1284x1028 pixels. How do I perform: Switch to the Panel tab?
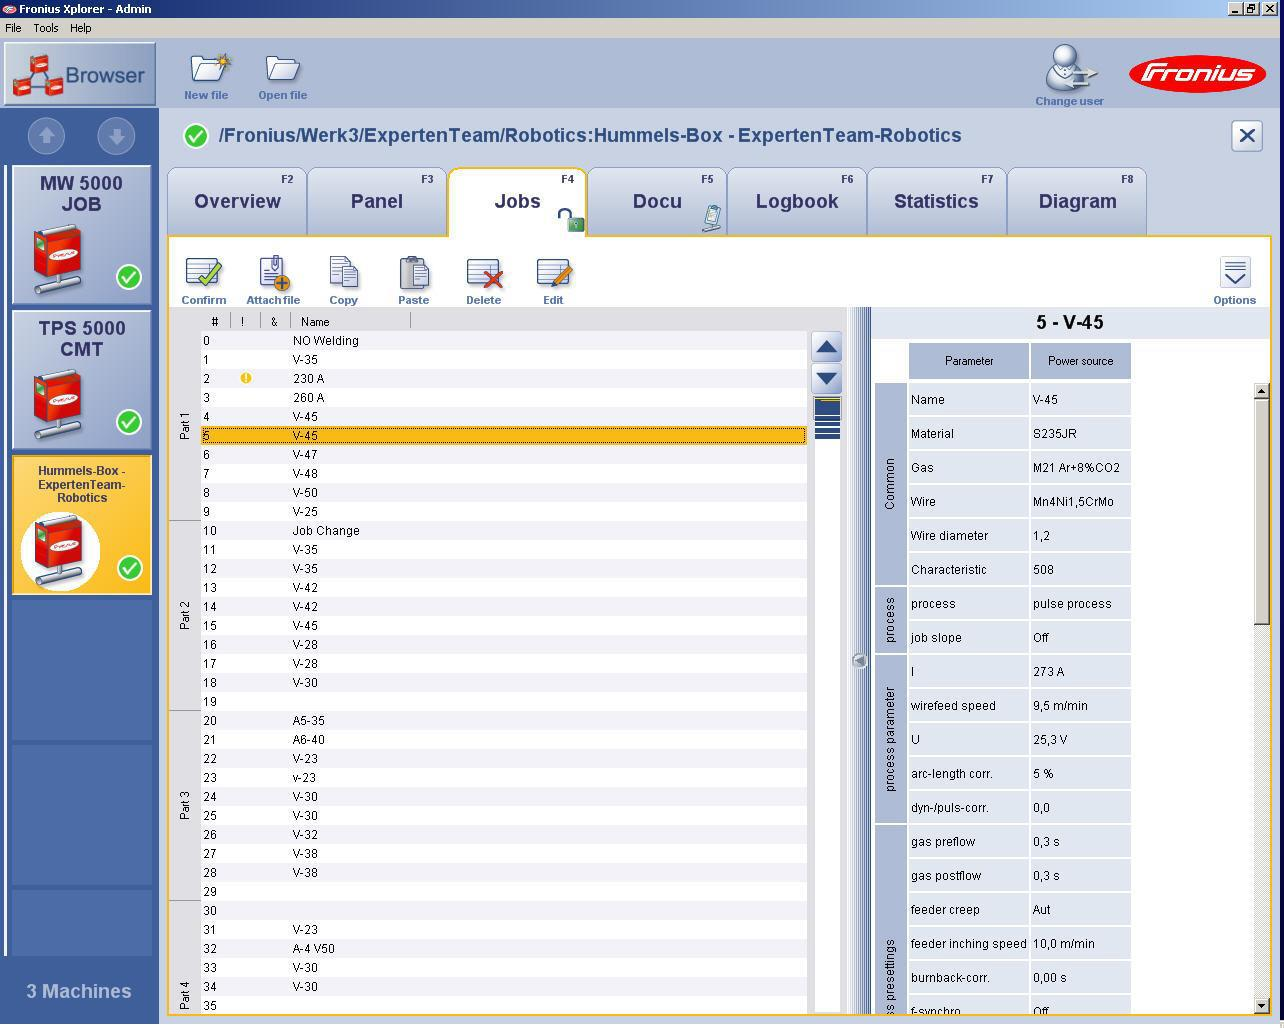coord(377,202)
